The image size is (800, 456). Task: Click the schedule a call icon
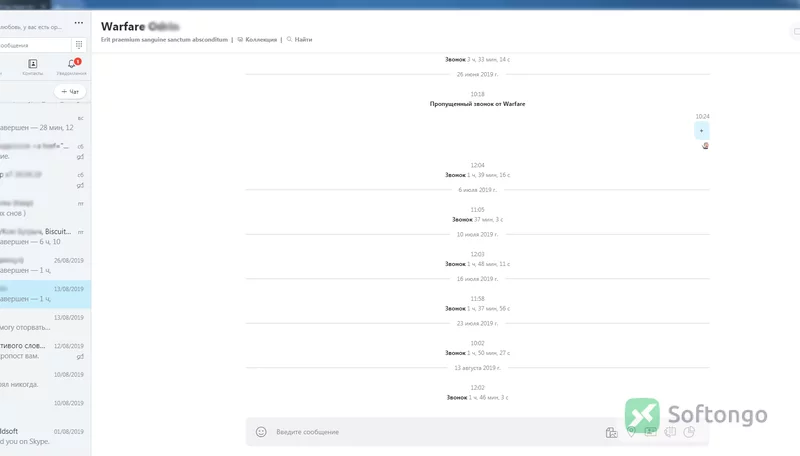point(670,432)
